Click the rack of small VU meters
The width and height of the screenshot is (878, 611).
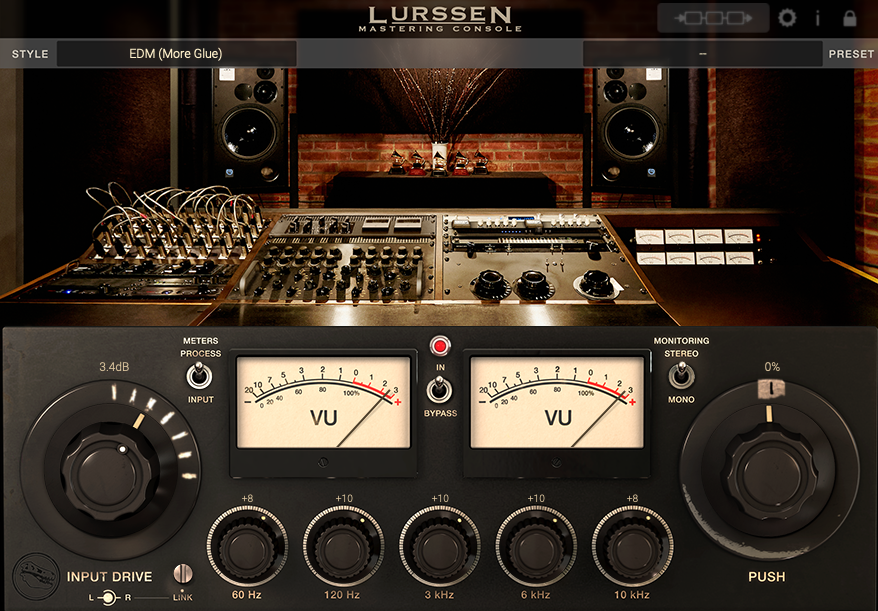[694, 246]
